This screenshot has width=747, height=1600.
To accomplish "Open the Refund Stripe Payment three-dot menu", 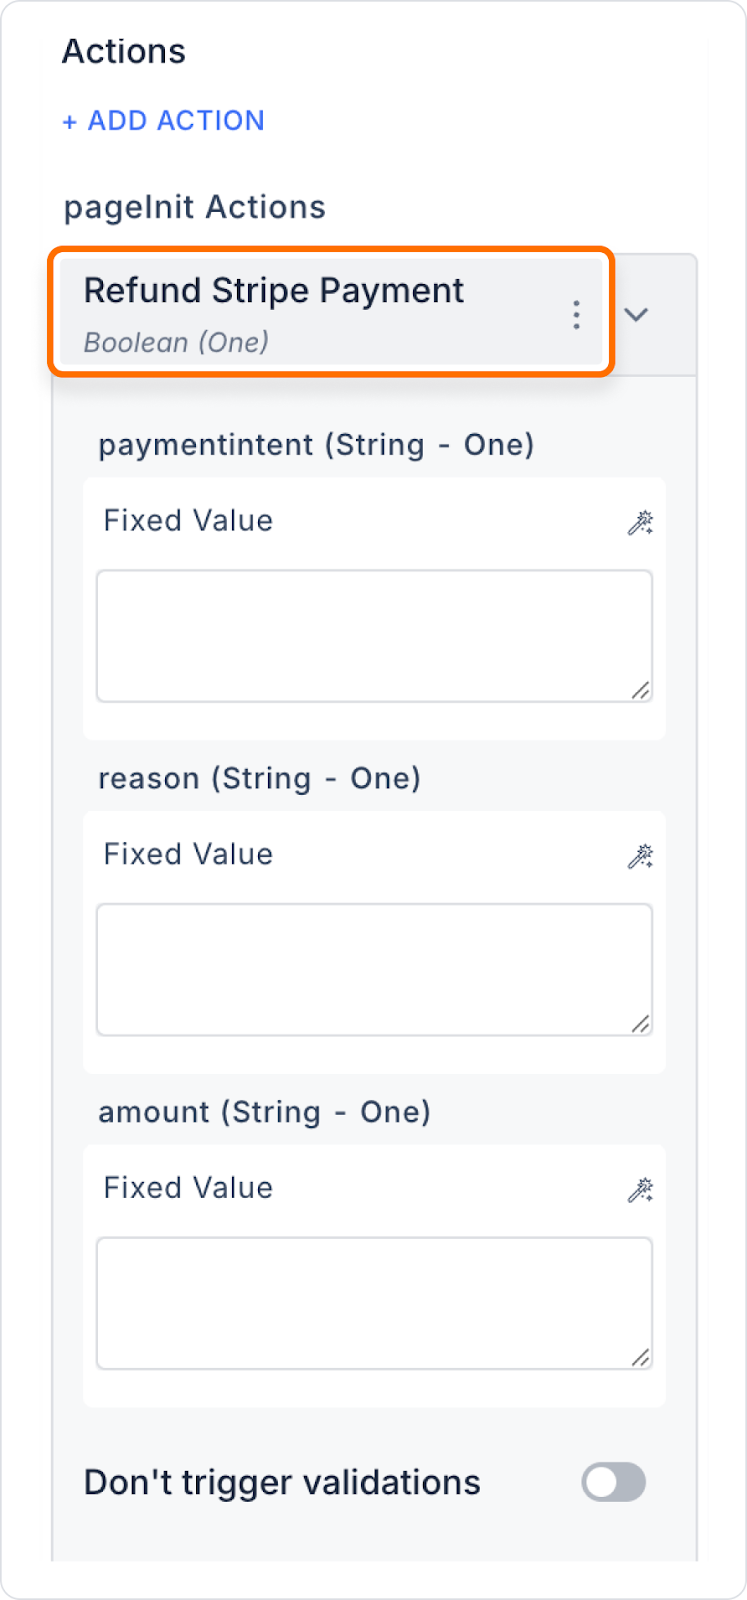I will coord(576,315).
